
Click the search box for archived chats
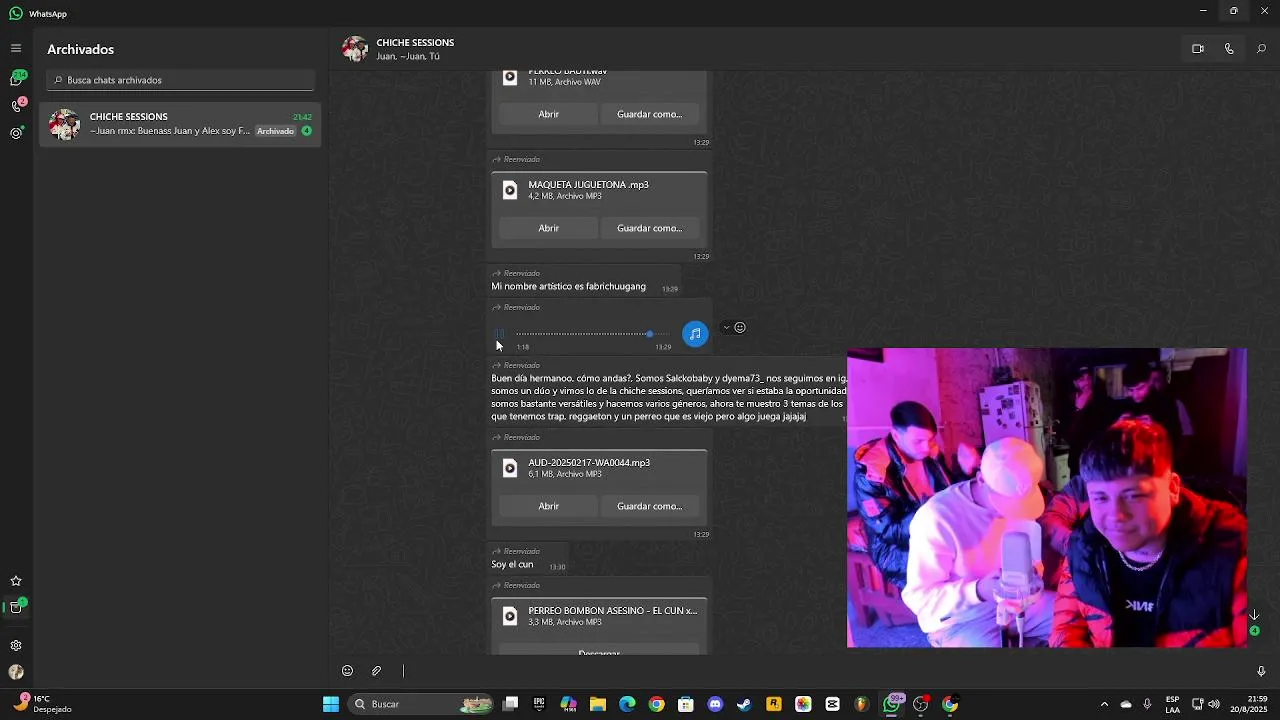pyautogui.click(x=181, y=80)
